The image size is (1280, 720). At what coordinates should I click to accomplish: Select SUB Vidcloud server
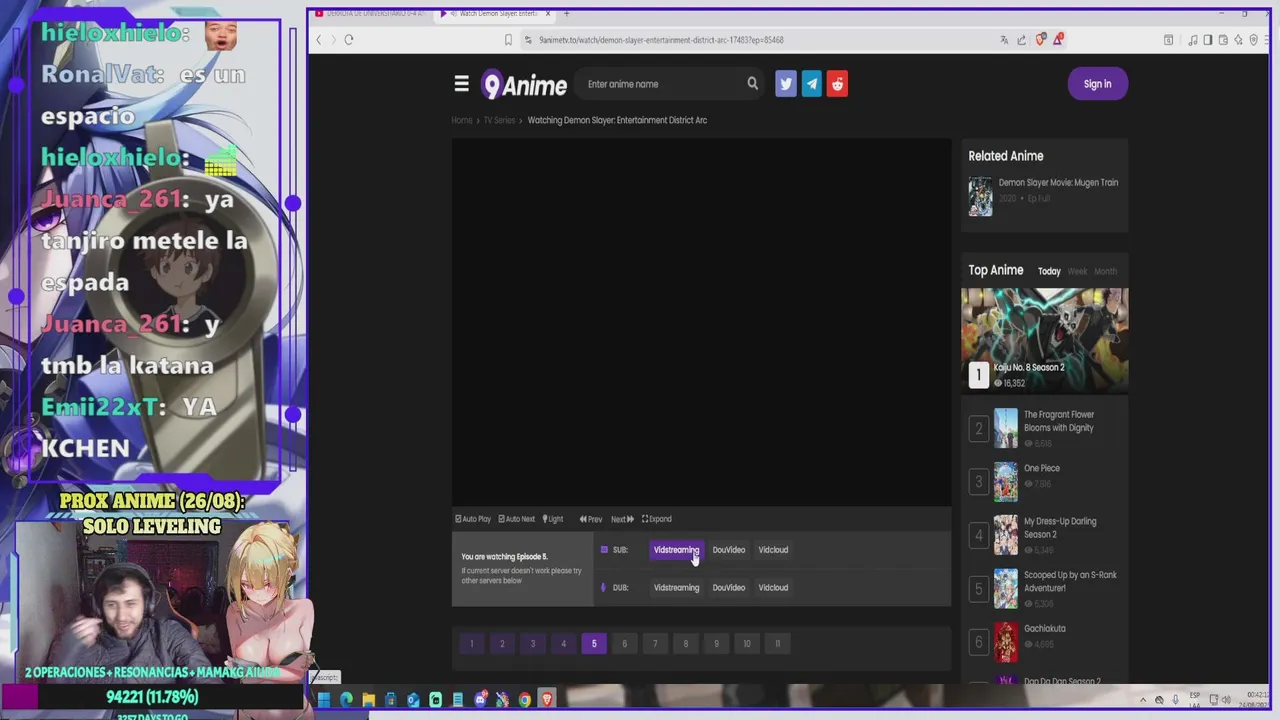[x=773, y=550]
